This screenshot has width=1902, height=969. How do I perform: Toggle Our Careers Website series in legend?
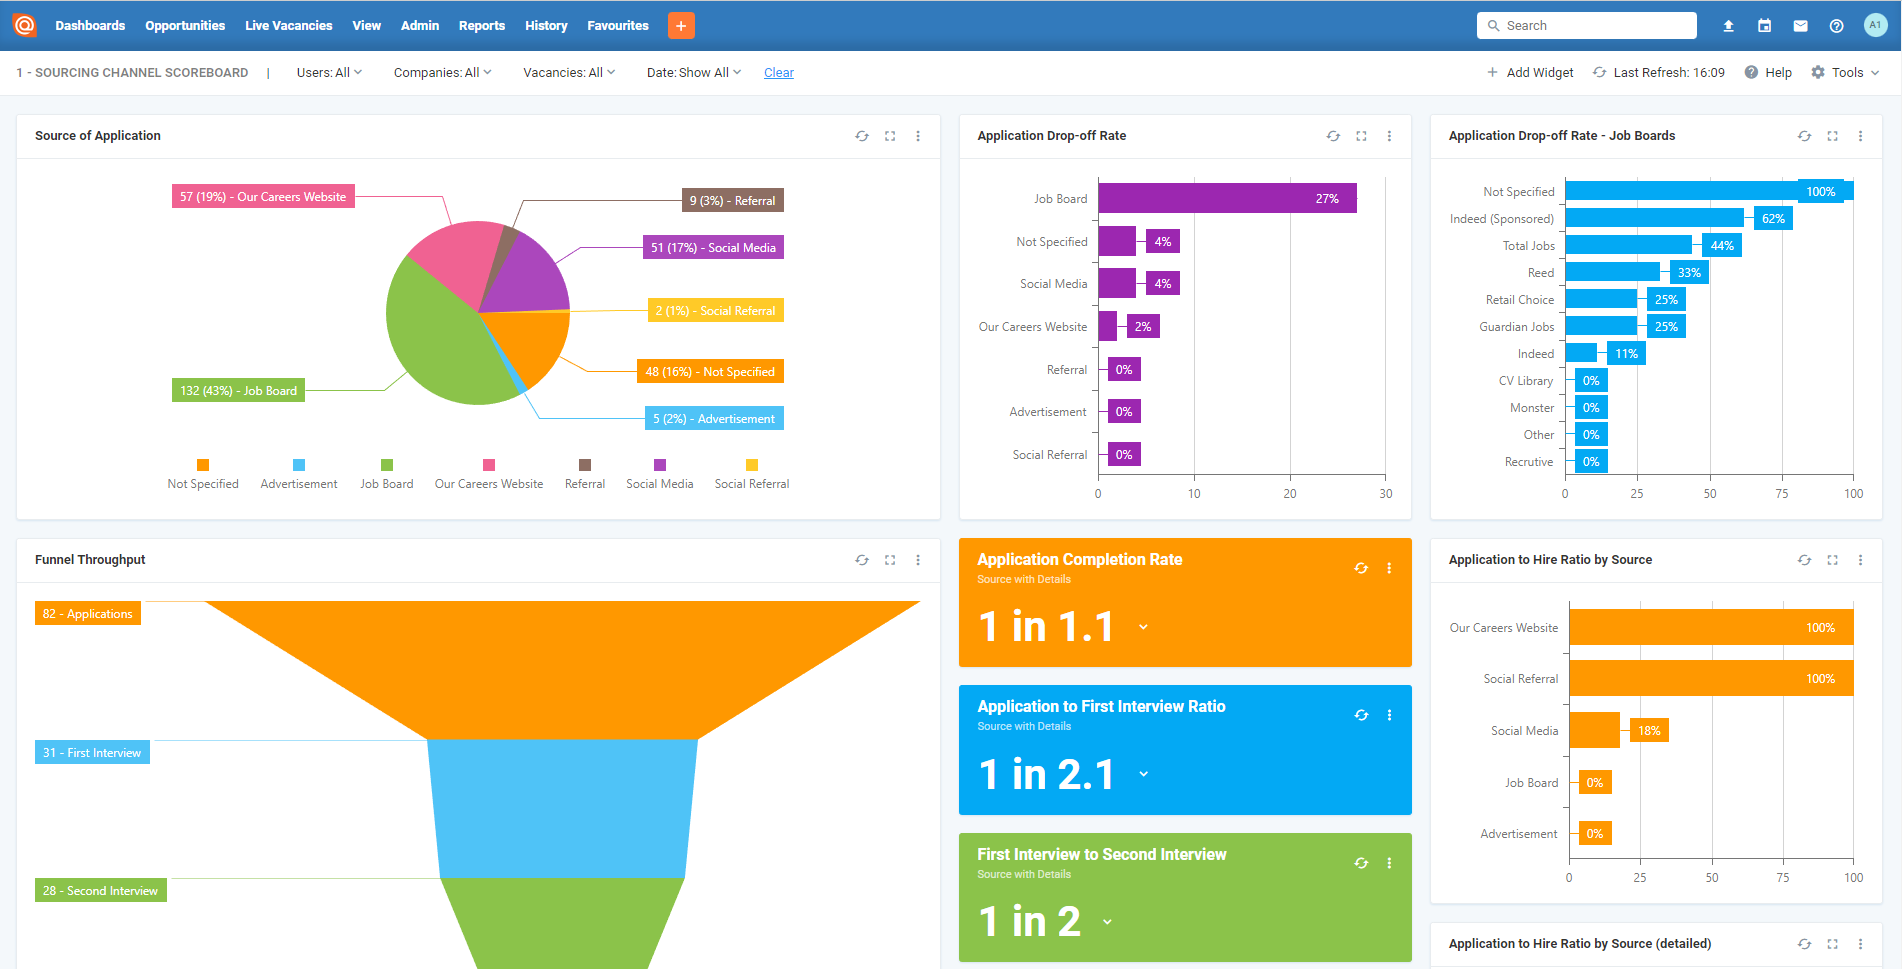pos(489,475)
